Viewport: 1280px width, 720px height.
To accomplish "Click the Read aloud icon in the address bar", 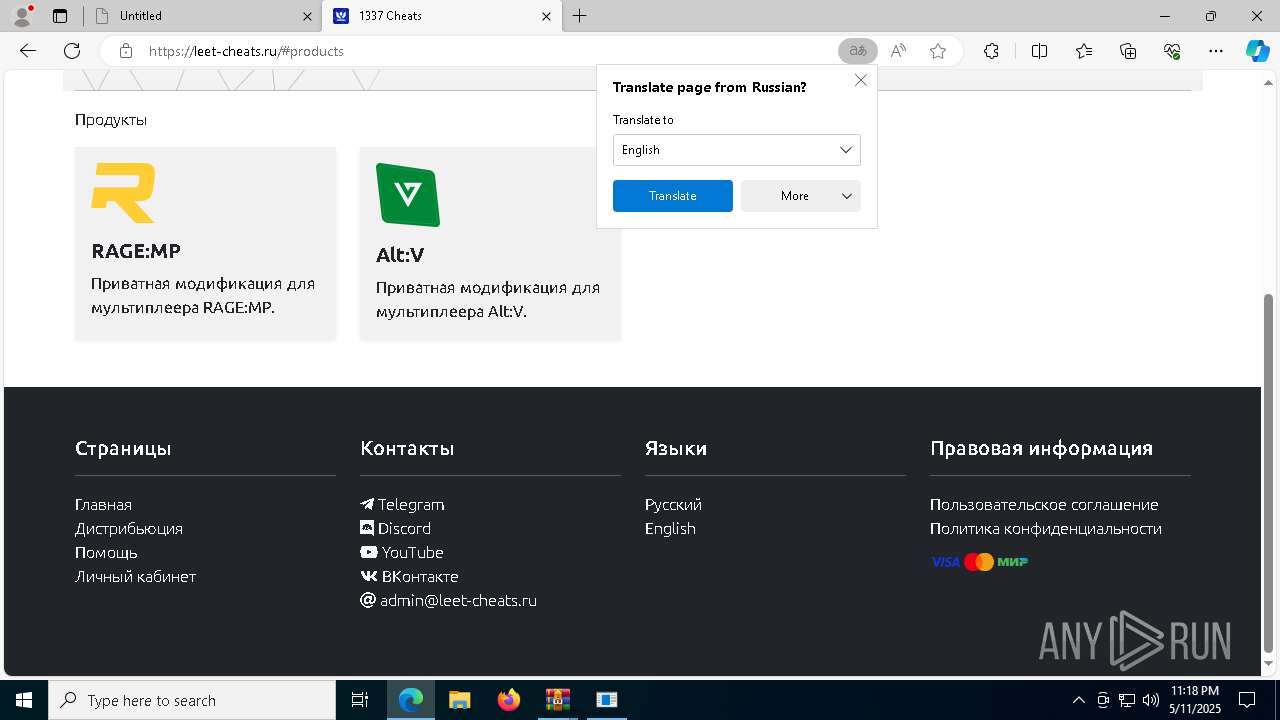I will (x=898, y=51).
